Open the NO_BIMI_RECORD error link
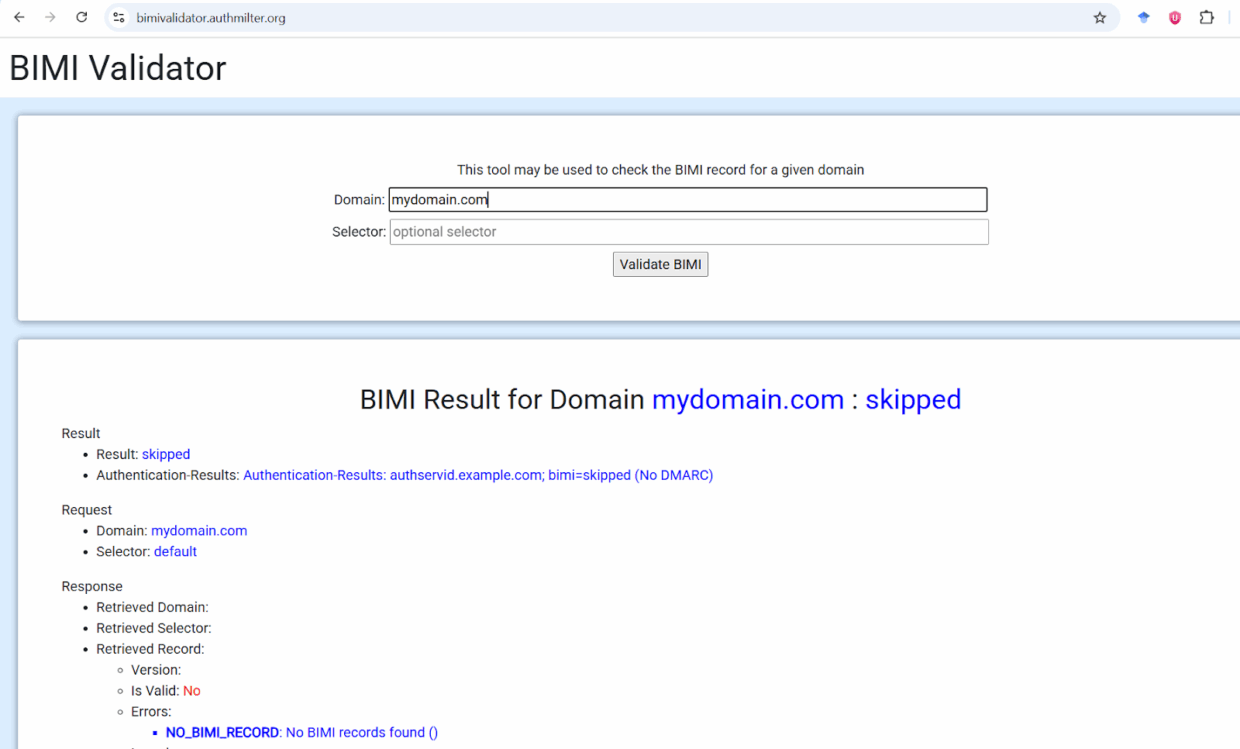 pyautogui.click(x=222, y=732)
